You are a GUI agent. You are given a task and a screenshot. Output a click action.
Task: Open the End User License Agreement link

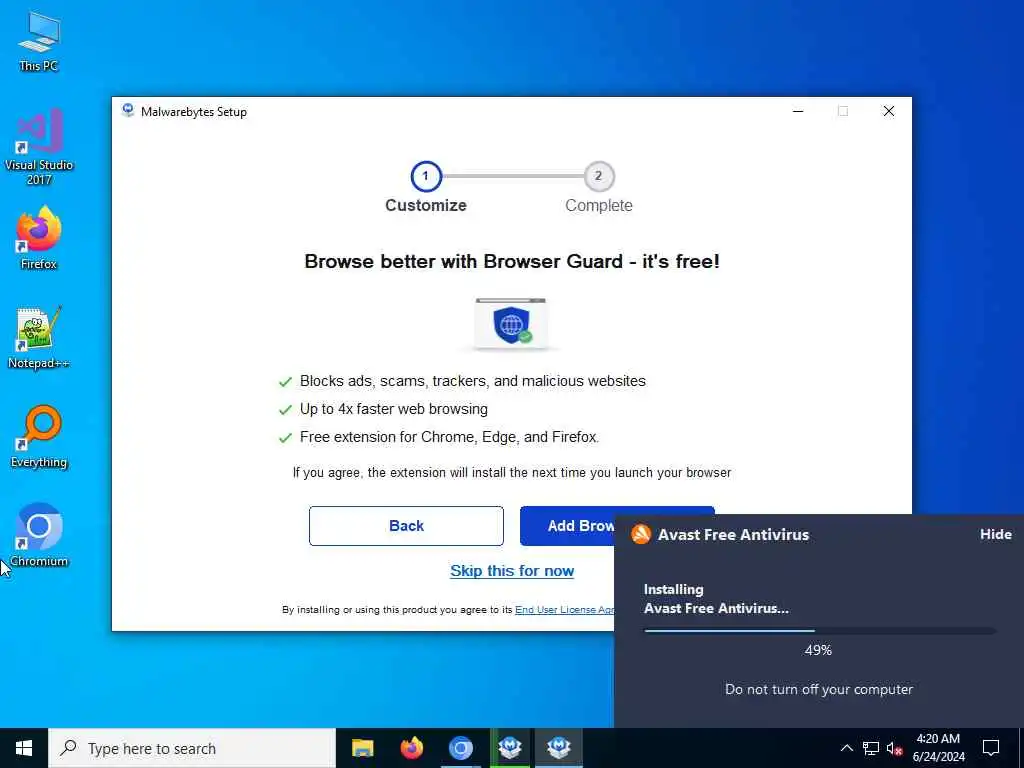click(564, 609)
